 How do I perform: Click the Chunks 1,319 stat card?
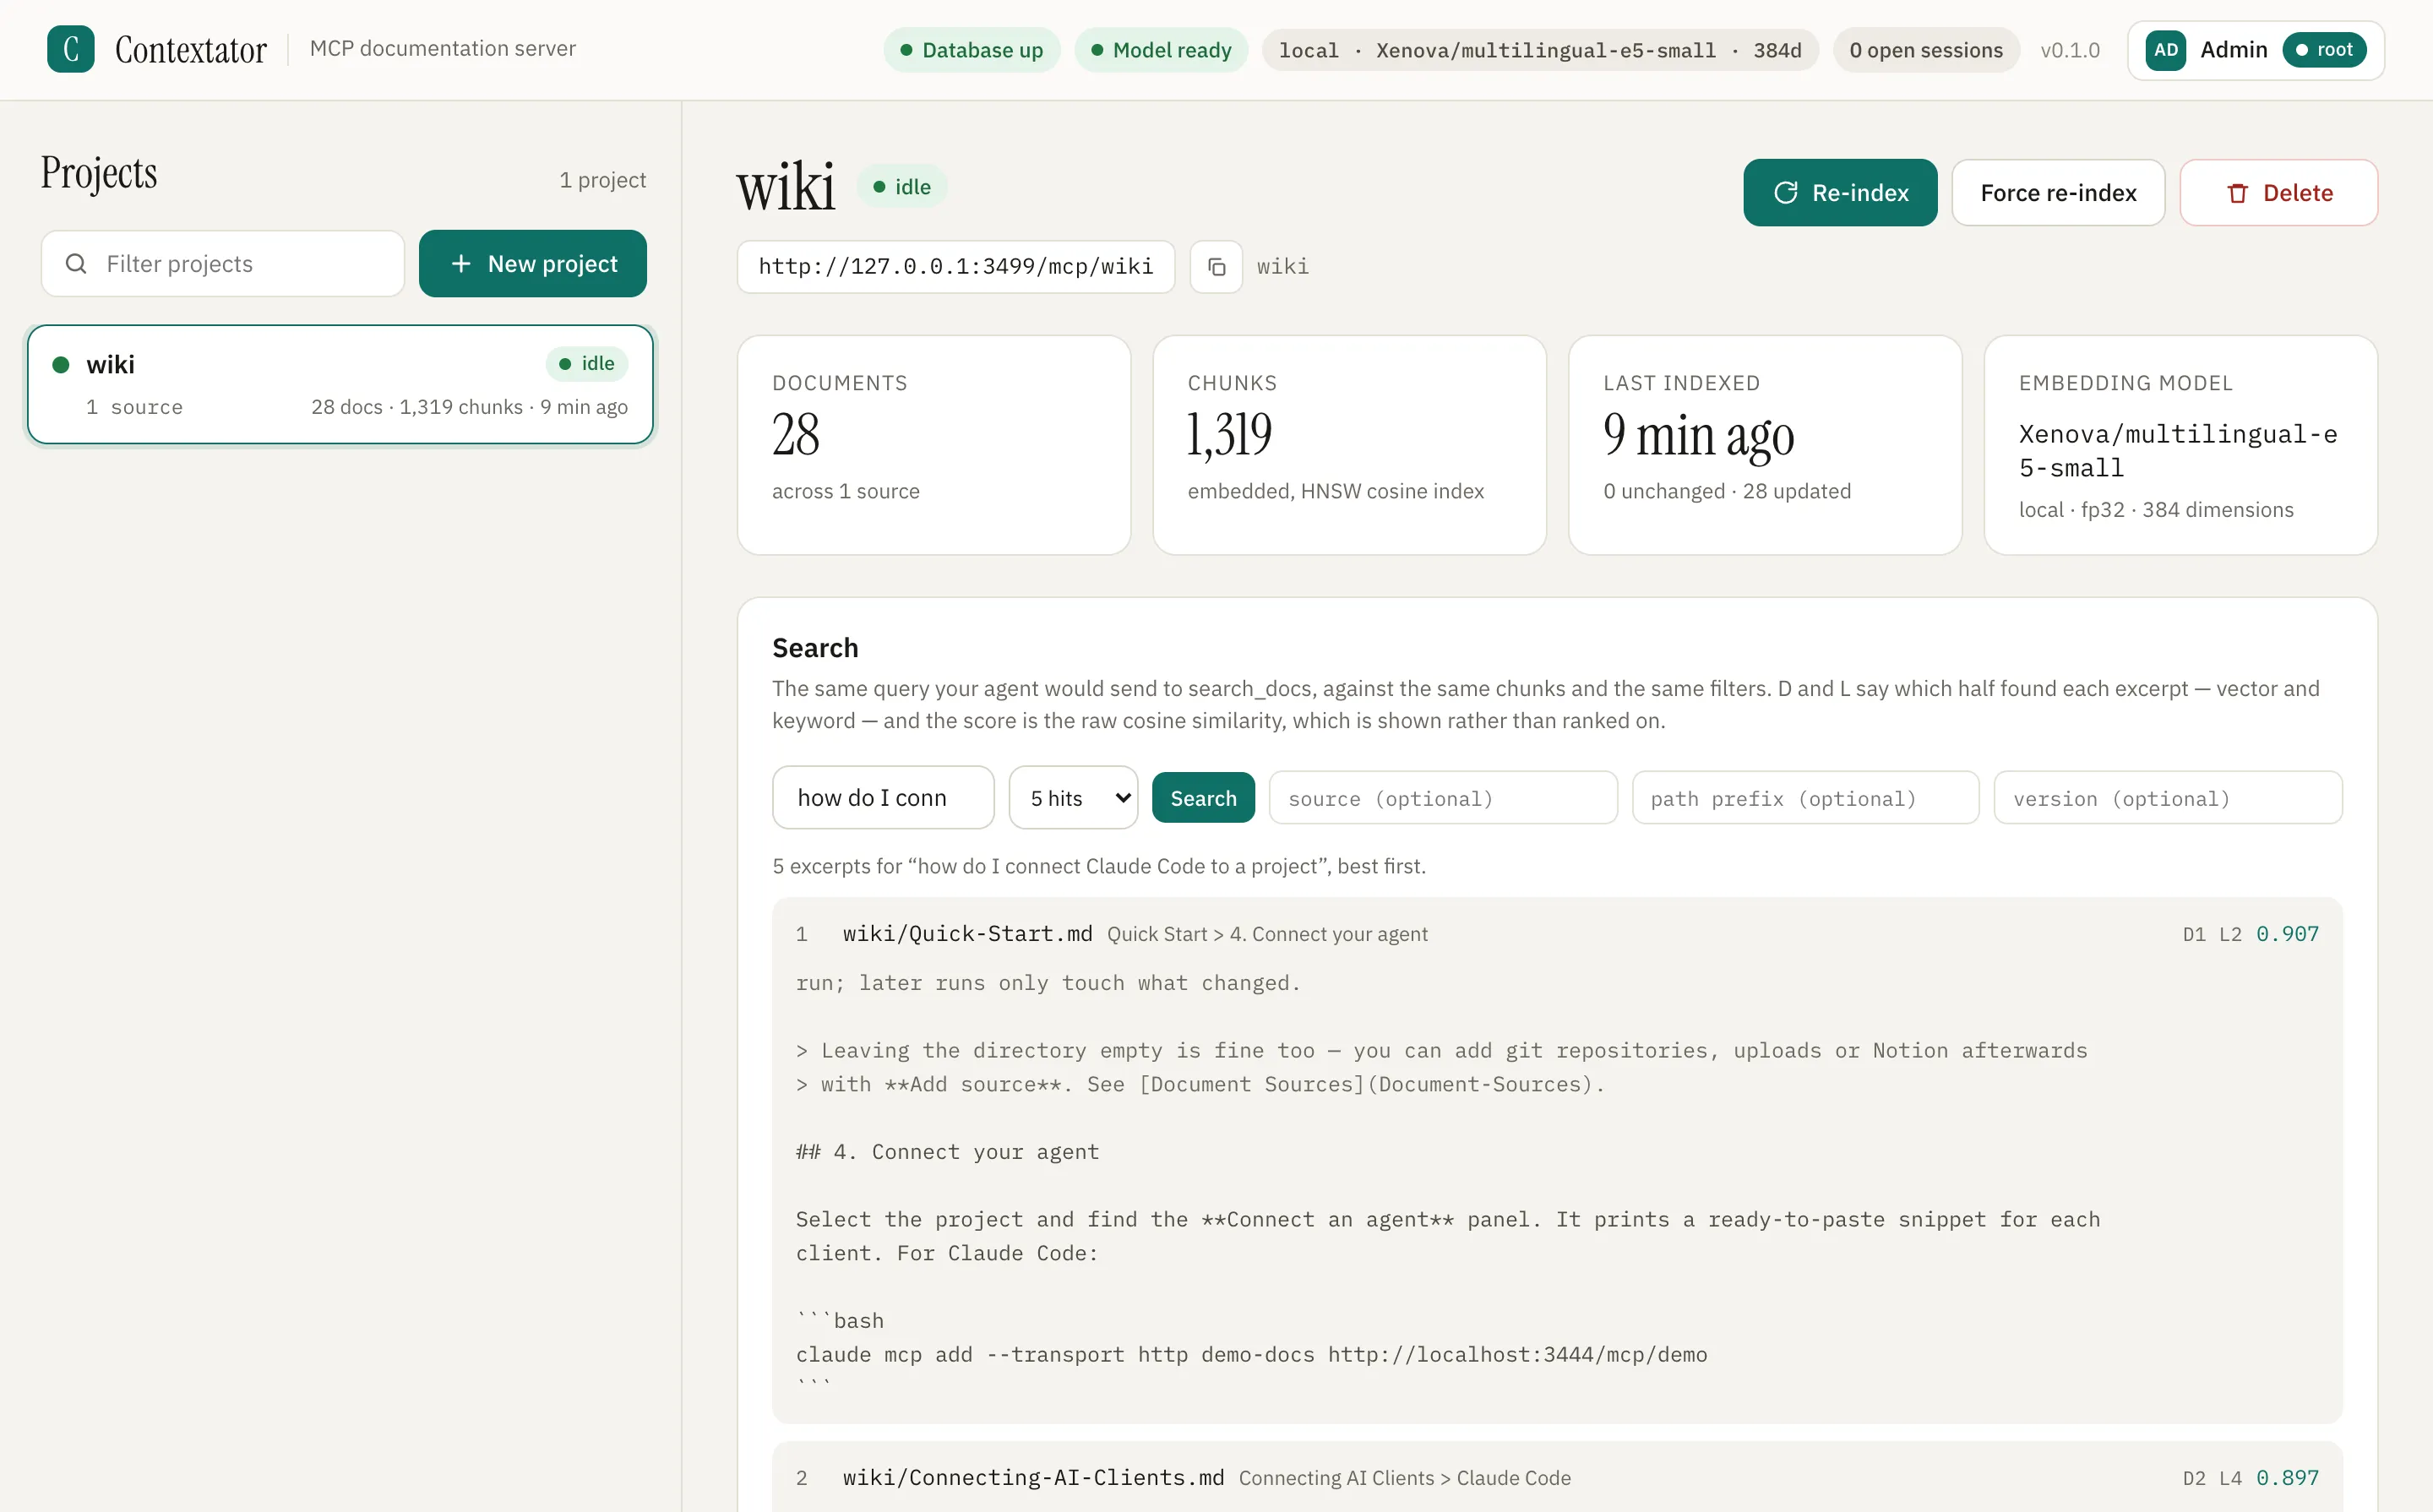coord(1349,445)
